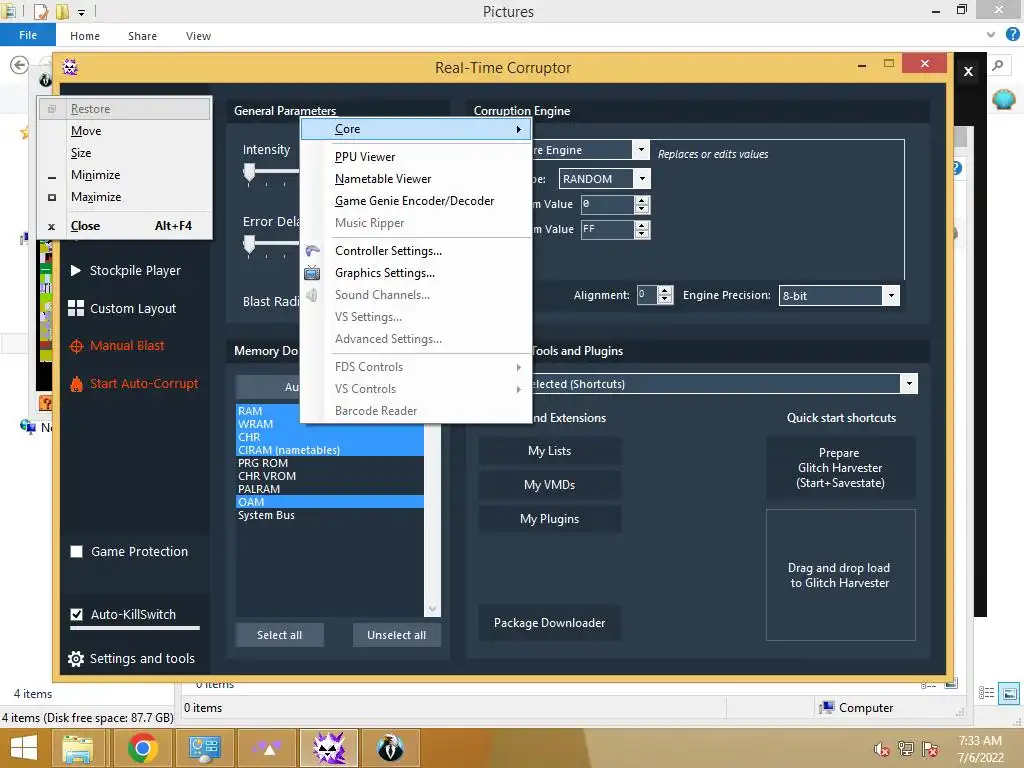The width and height of the screenshot is (1024, 768).
Task: Click the maximum value field showing FF
Action: tap(607, 229)
